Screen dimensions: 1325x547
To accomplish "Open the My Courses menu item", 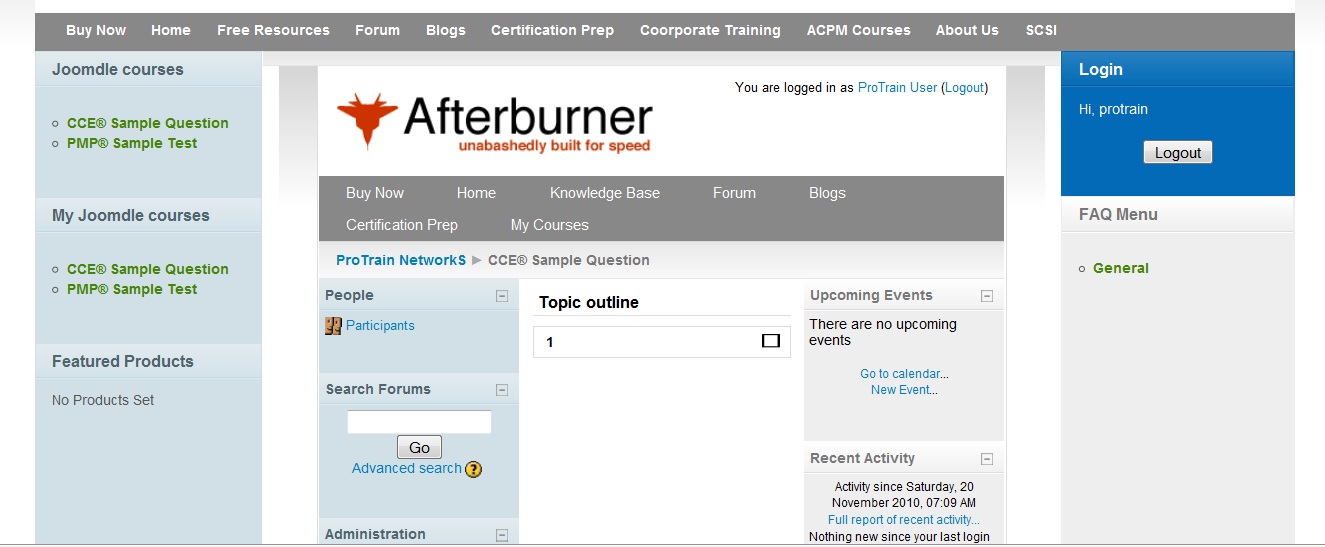I will 549,225.
